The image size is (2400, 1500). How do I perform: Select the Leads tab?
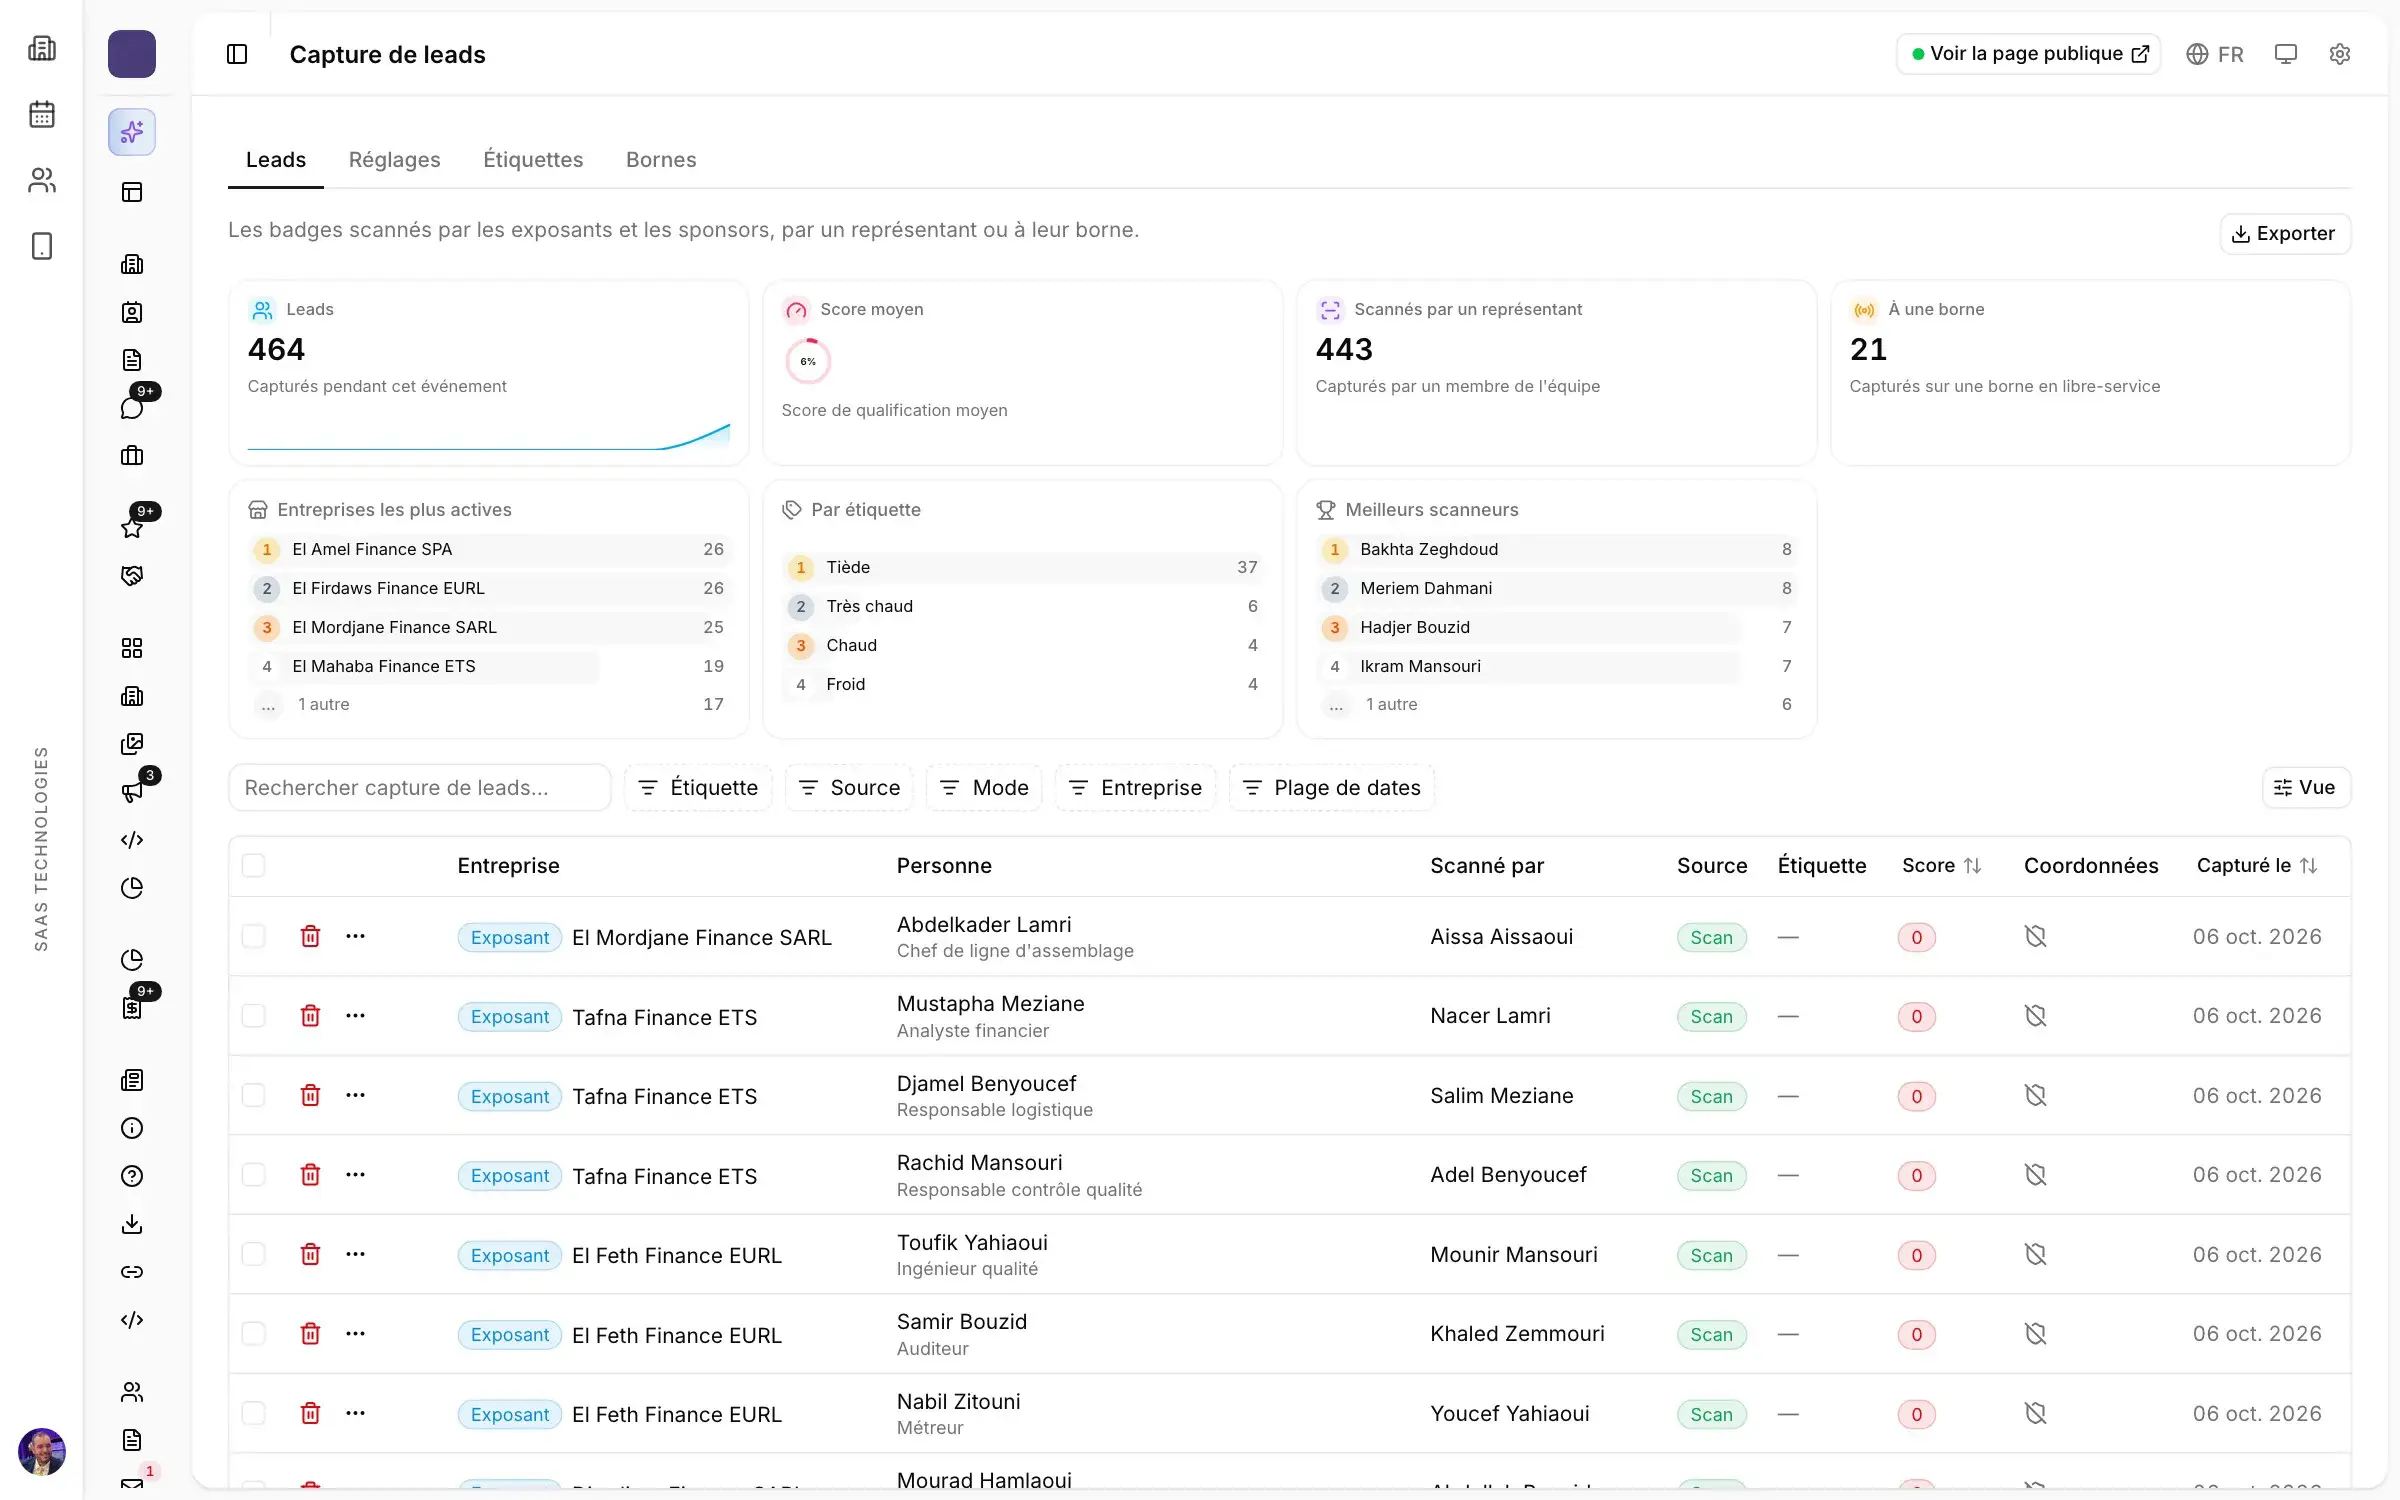pos(276,160)
